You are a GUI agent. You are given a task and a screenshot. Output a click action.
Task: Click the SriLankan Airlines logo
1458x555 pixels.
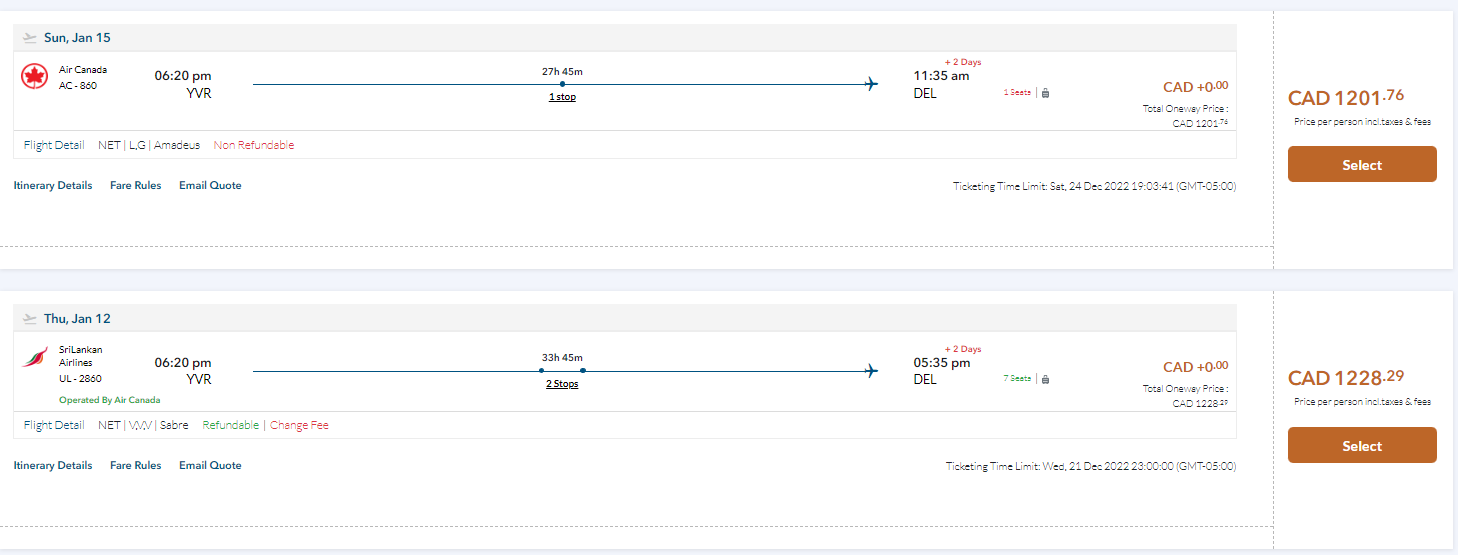pos(35,357)
